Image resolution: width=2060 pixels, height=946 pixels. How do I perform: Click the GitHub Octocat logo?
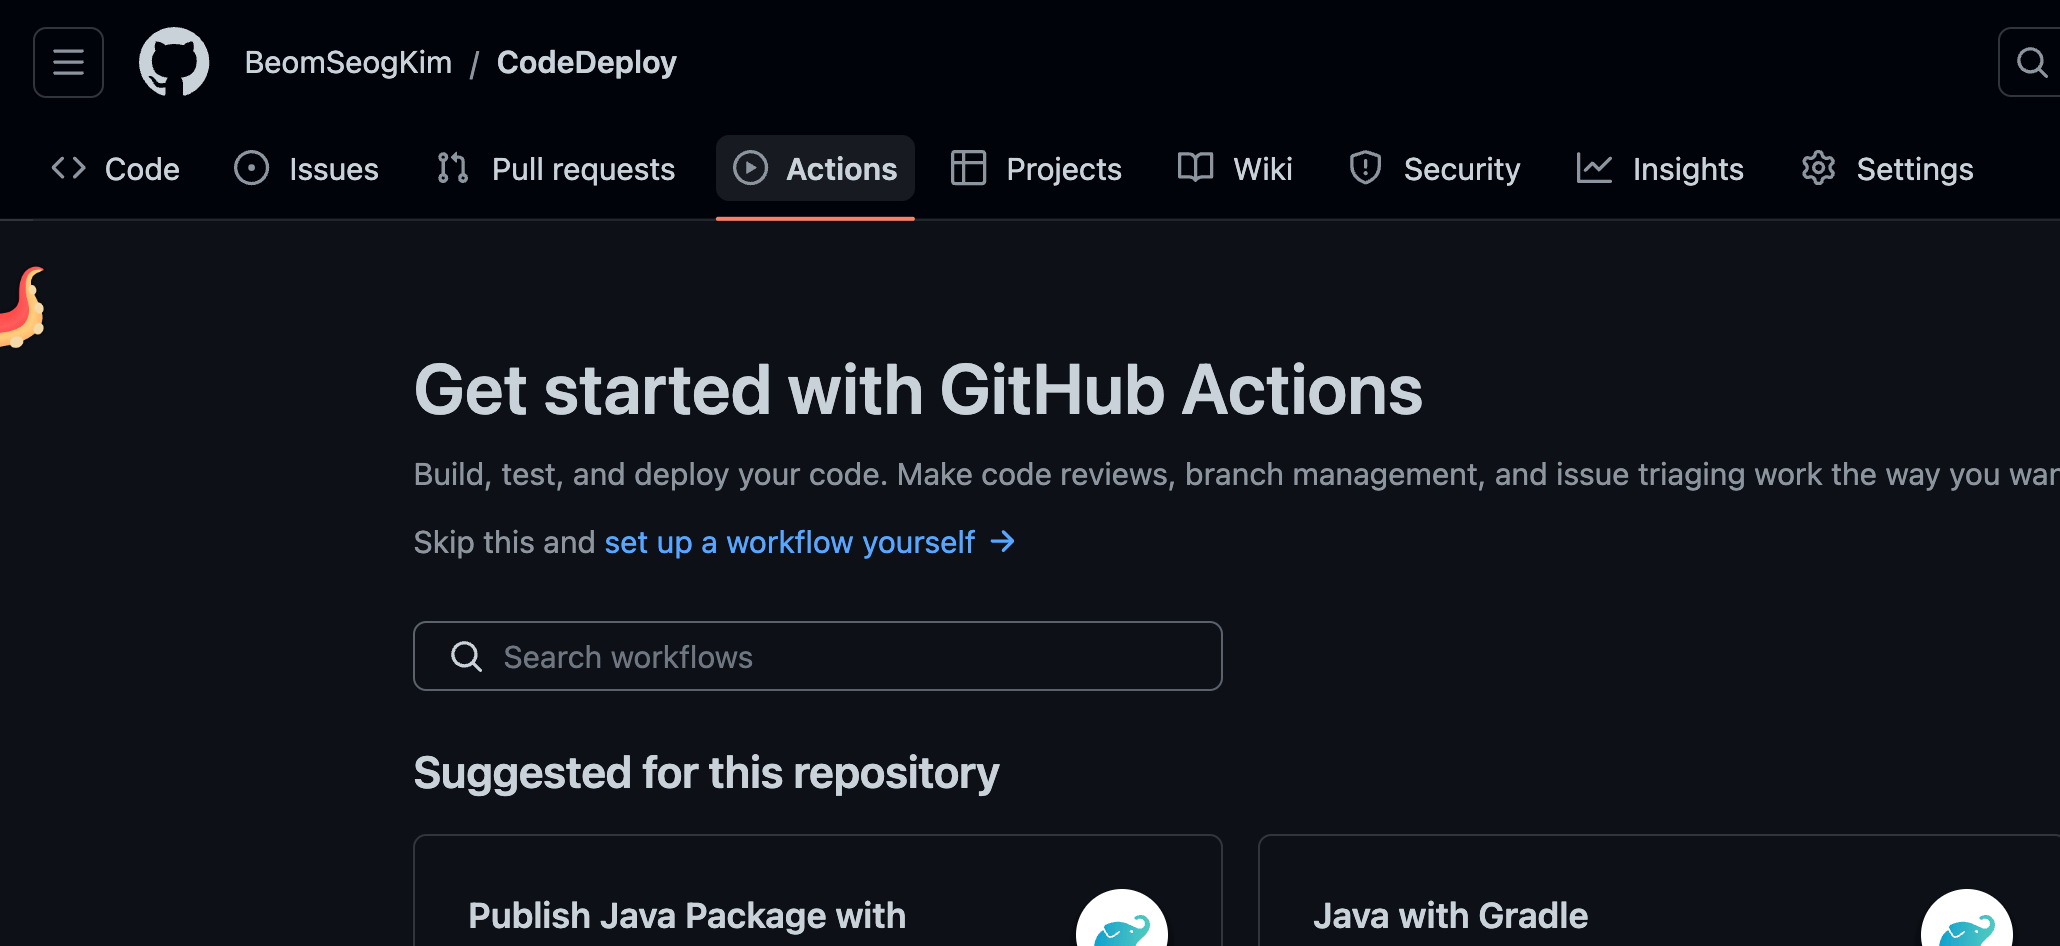(x=174, y=62)
